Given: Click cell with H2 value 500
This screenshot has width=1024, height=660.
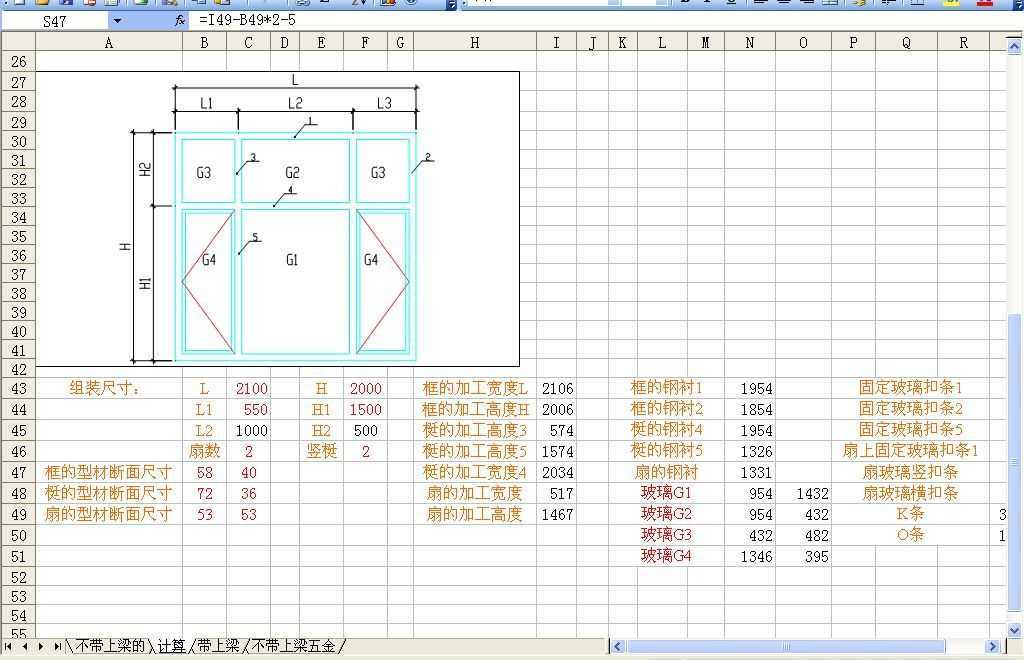Looking at the screenshot, I should 365,431.
